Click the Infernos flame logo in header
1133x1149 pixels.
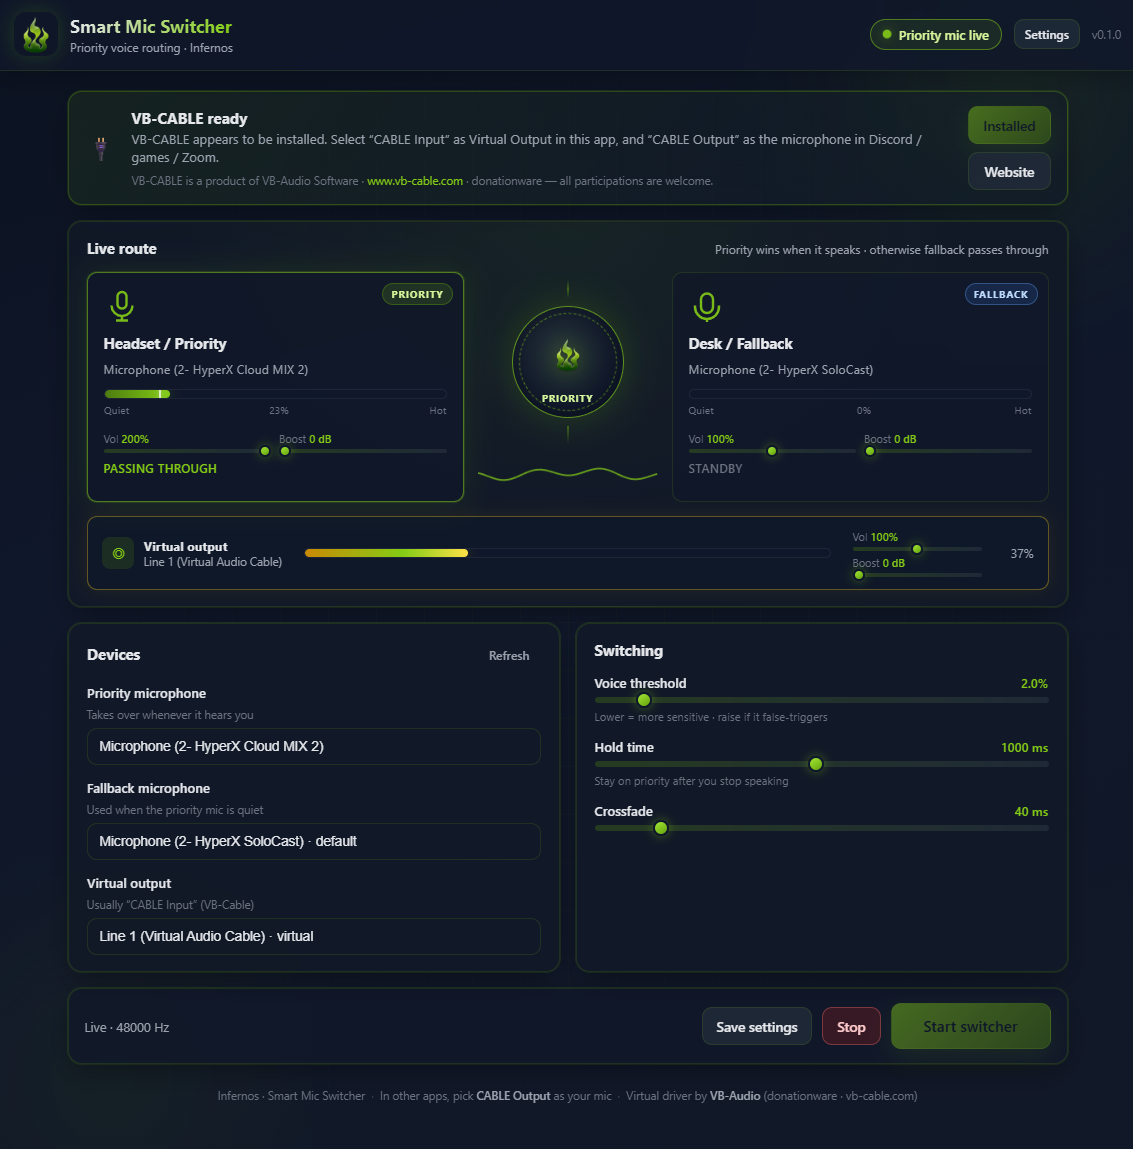[36, 35]
